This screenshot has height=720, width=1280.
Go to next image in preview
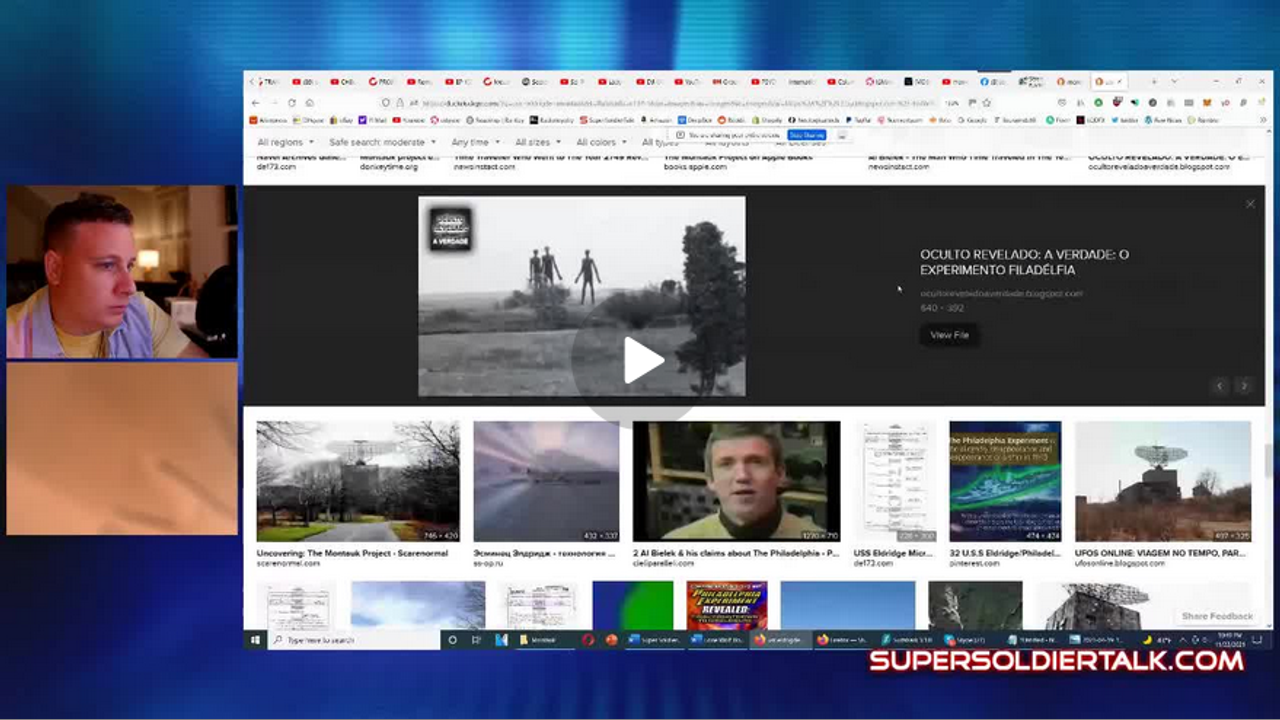click(x=1243, y=386)
